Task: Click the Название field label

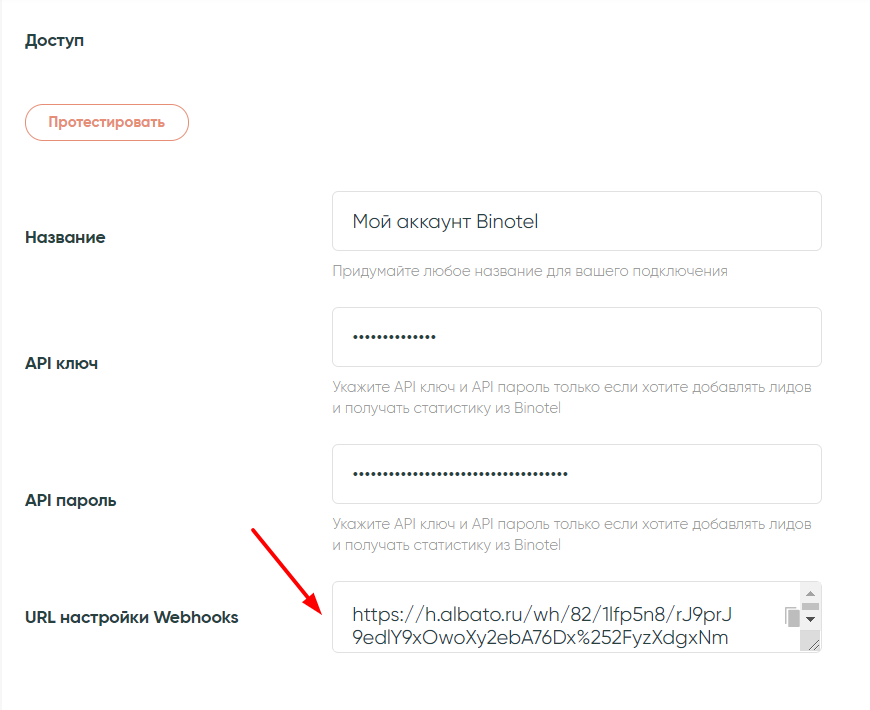Action: [65, 237]
